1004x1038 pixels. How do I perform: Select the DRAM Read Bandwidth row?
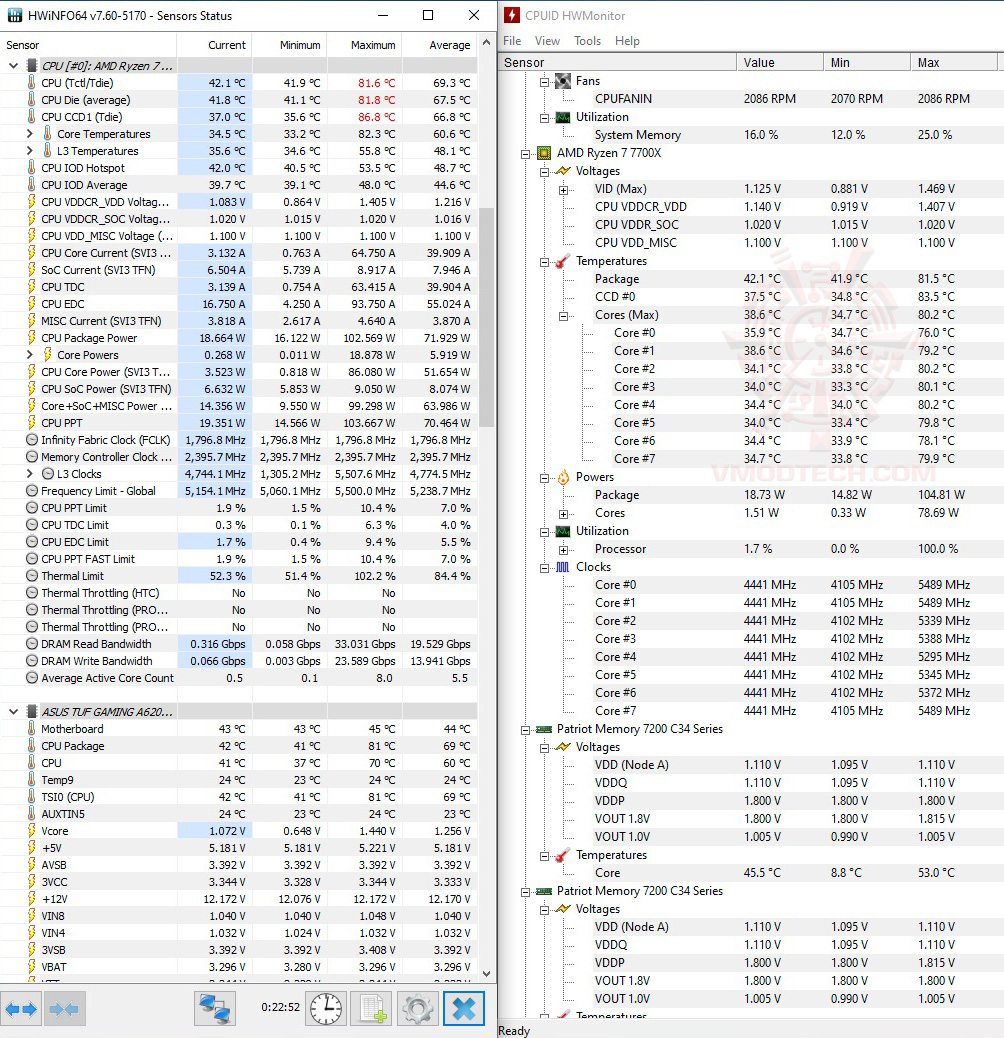pos(238,644)
